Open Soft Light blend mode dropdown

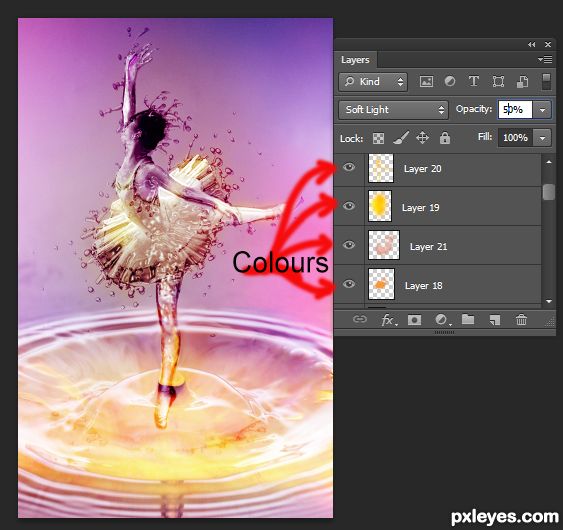tap(393, 110)
